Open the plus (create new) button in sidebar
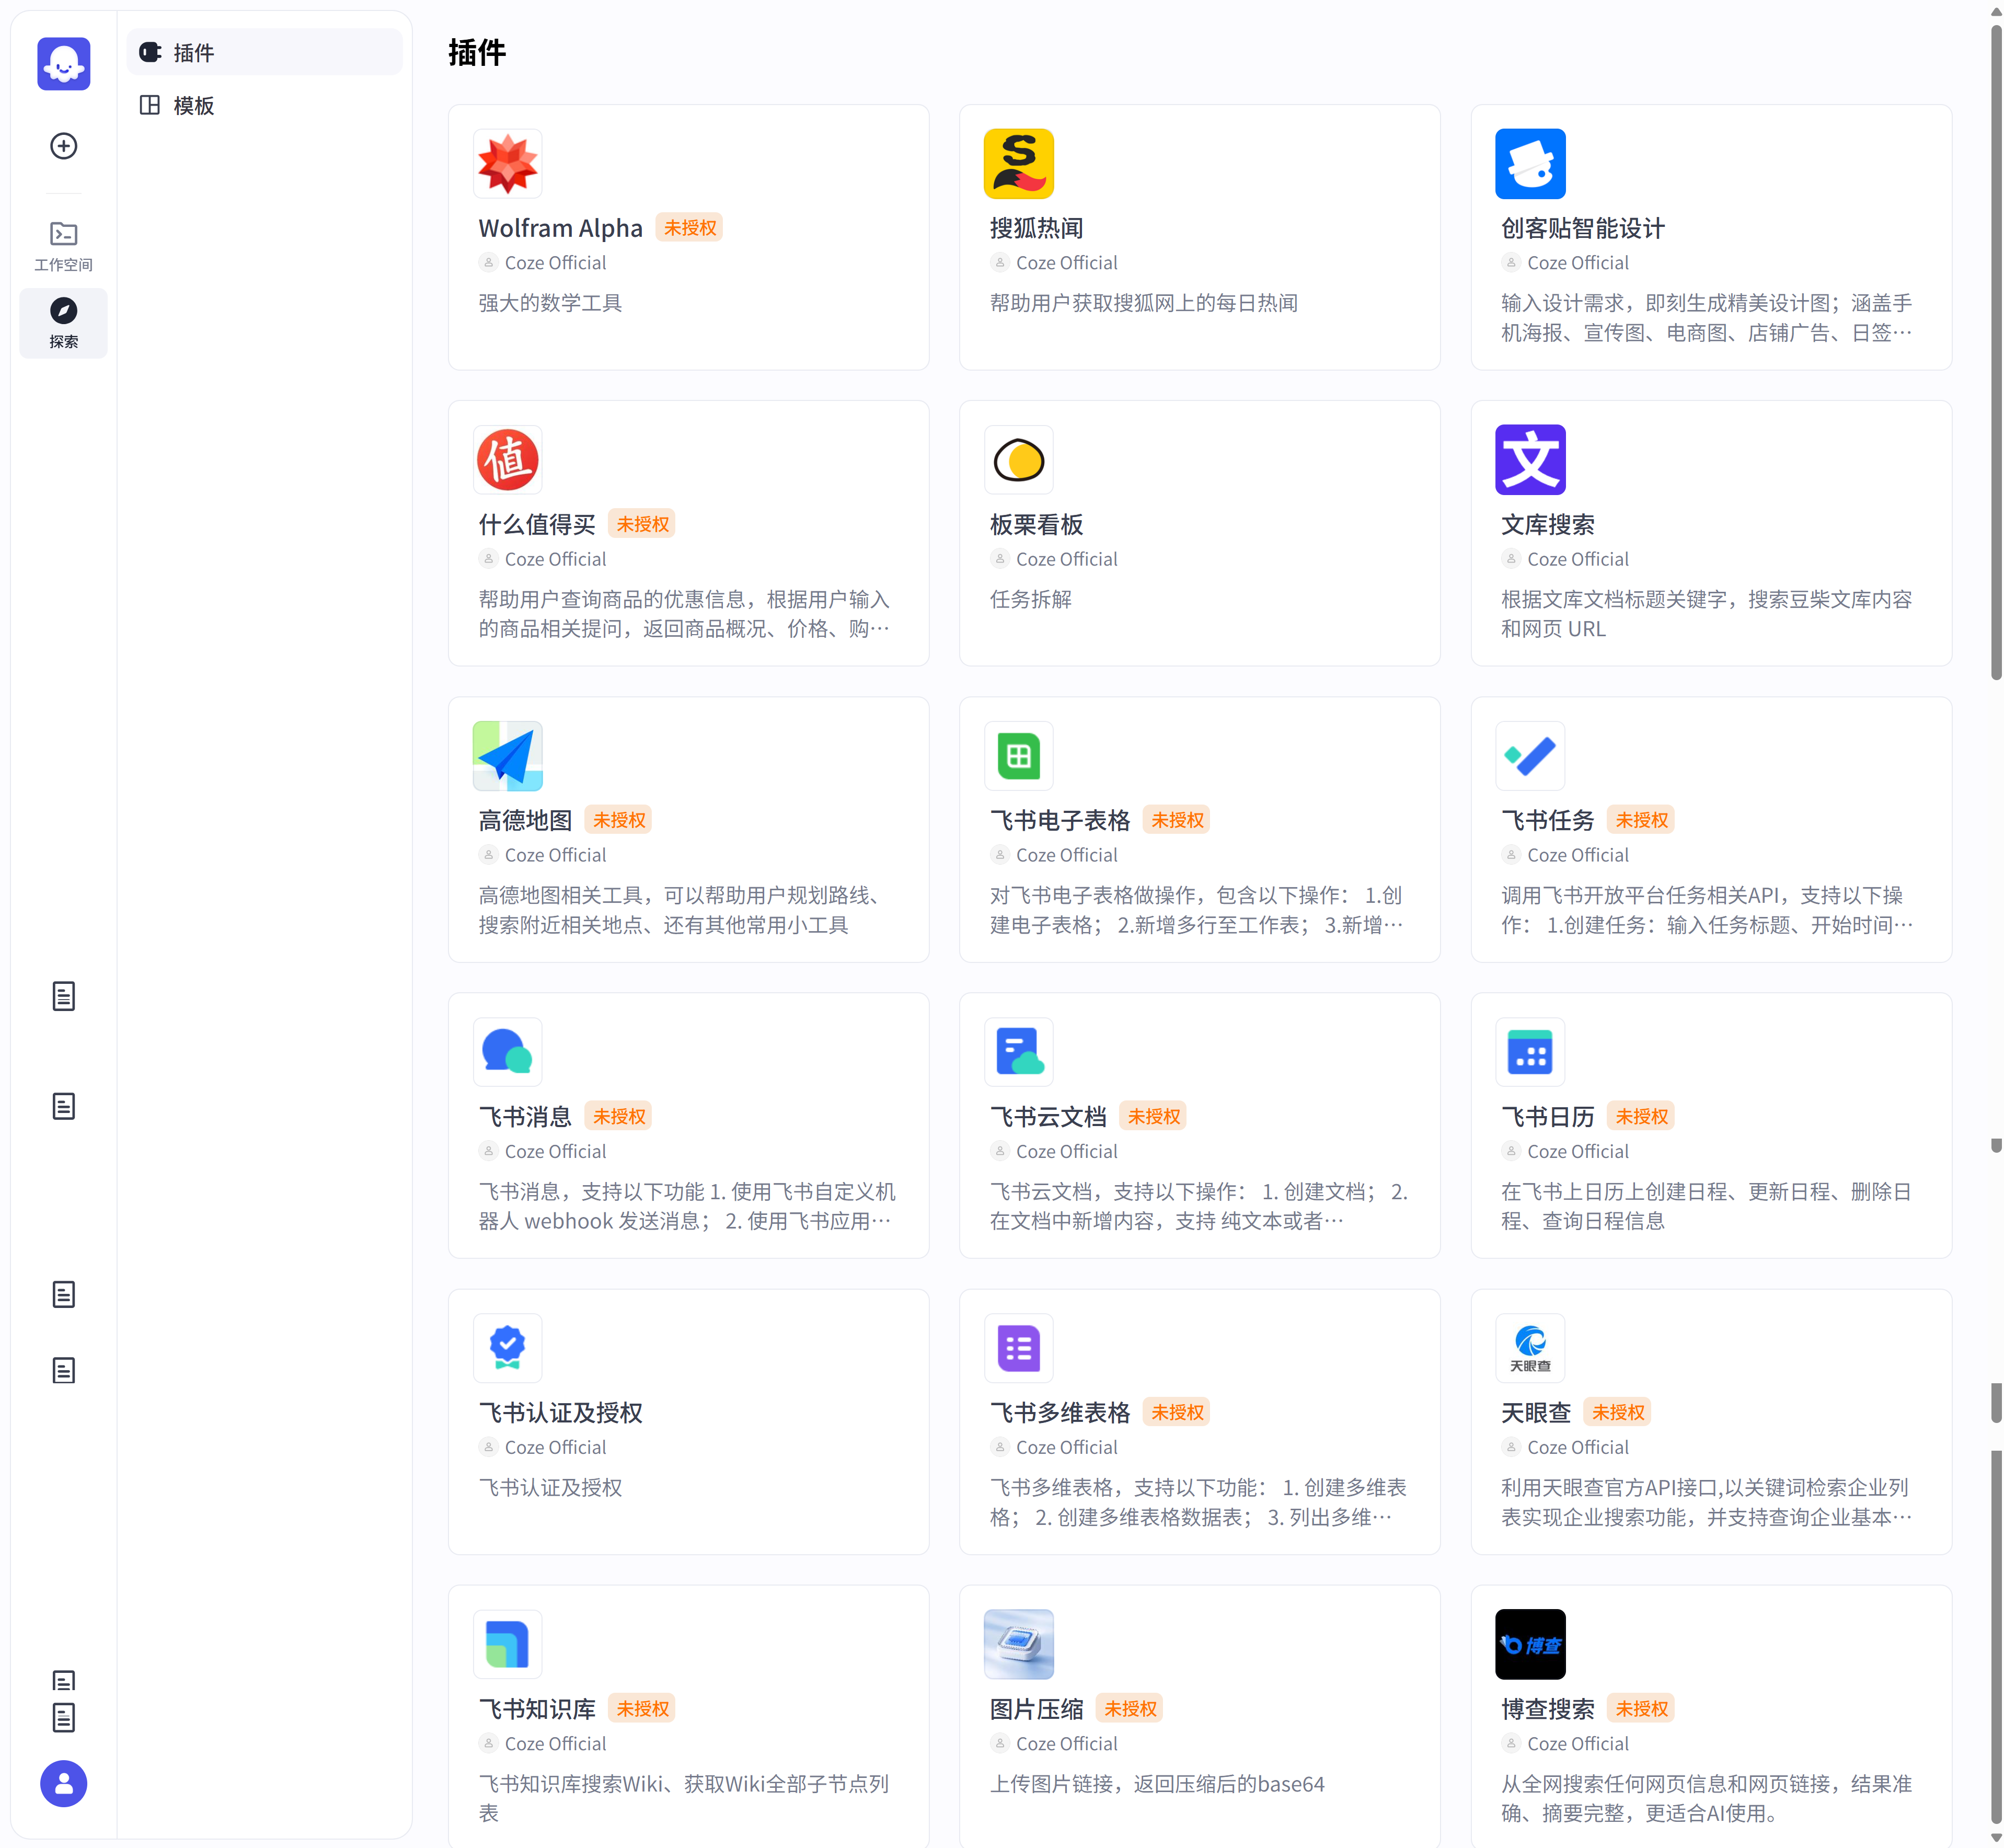This screenshot has height=1848, width=2004. [x=63, y=146]
